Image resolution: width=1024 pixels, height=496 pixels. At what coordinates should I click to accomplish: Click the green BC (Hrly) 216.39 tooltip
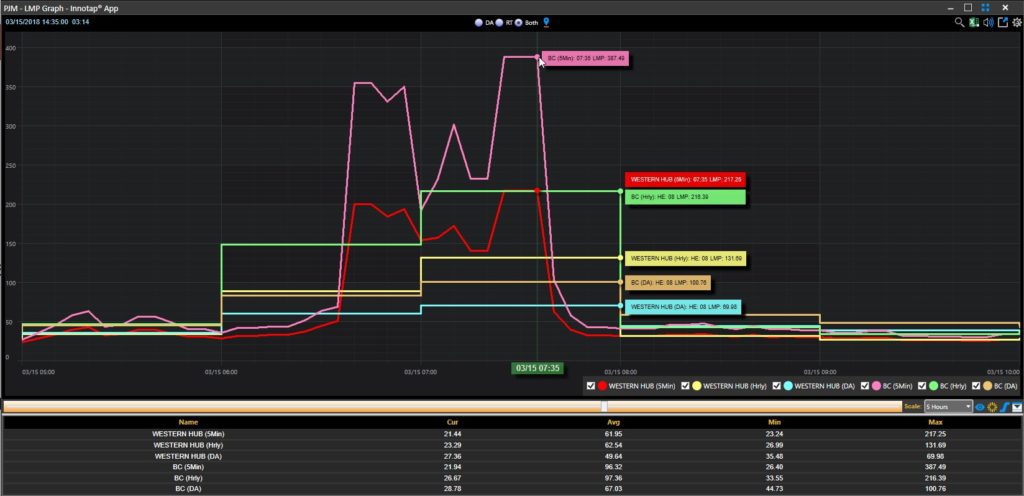click(685, 196)
